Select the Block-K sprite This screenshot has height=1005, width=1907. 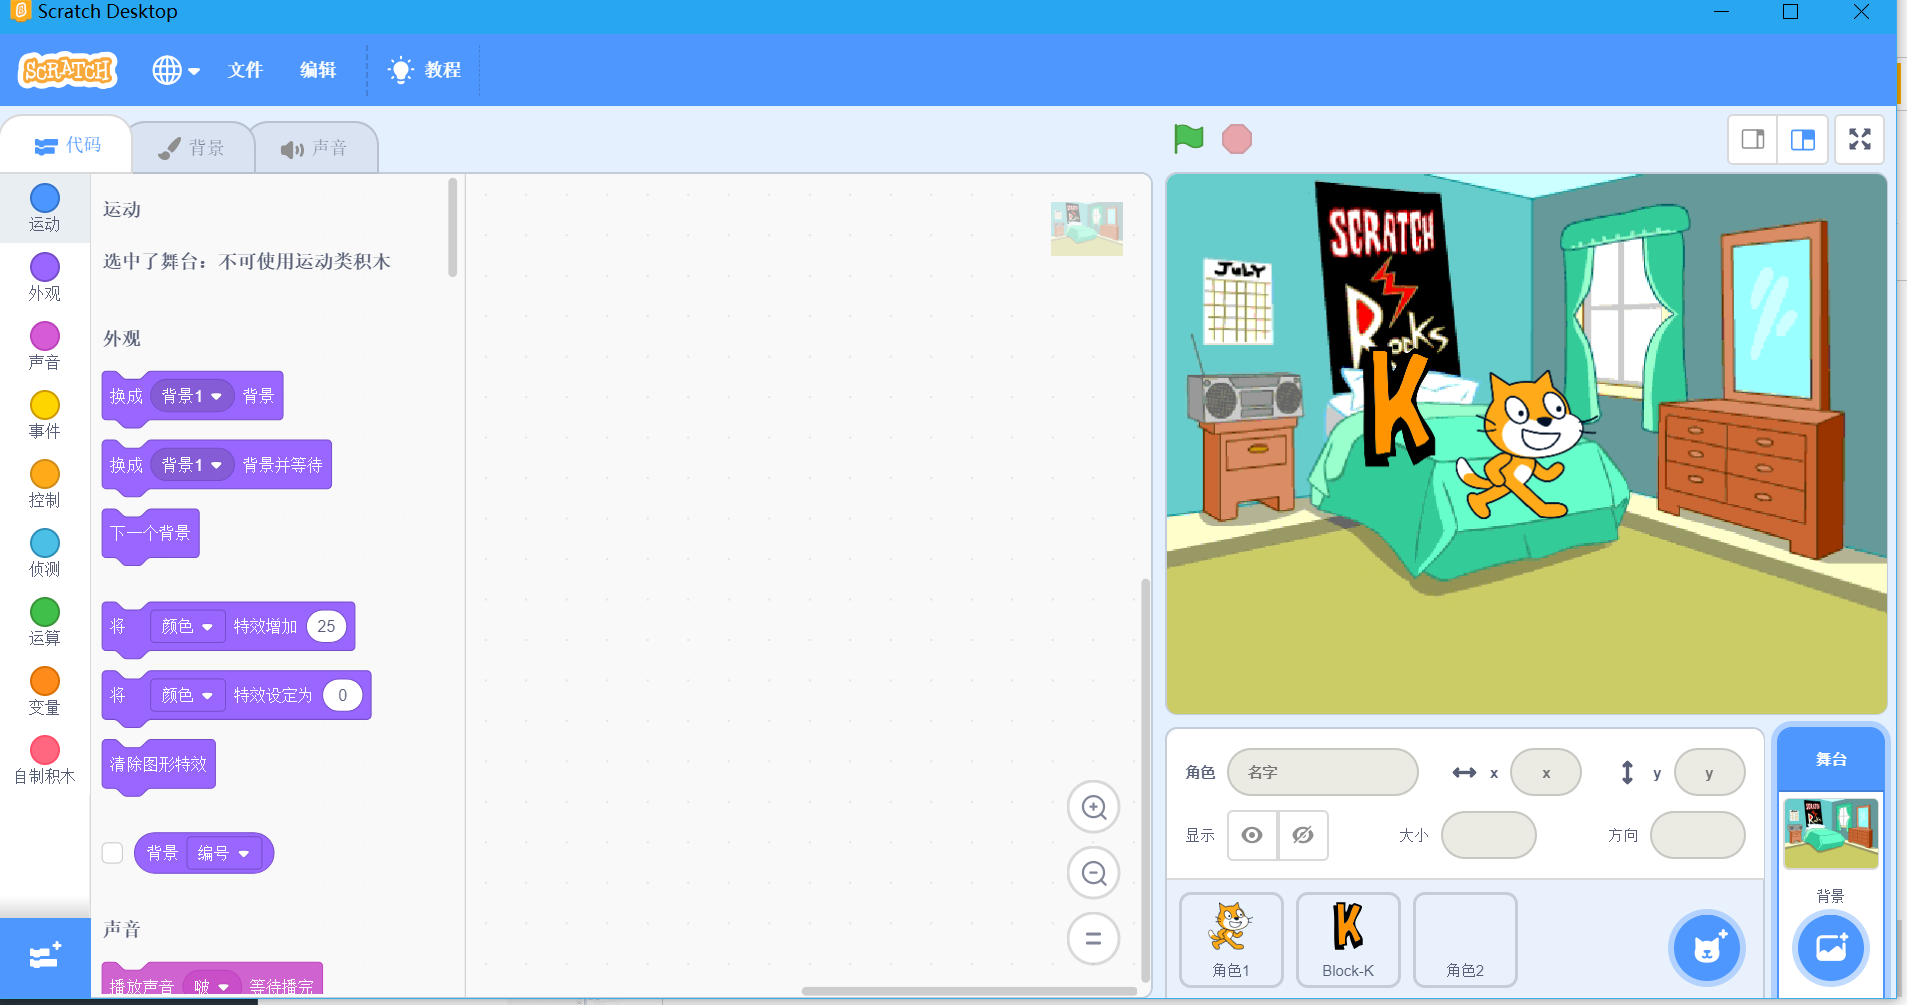pyautogui.click(x=1348, y=940)
